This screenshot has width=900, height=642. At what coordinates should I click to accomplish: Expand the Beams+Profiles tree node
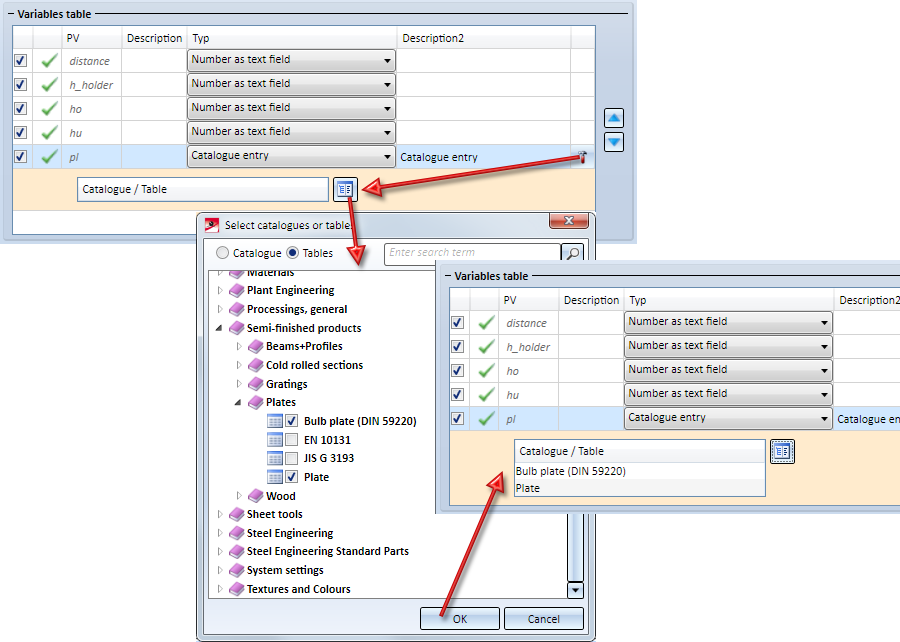239,347
